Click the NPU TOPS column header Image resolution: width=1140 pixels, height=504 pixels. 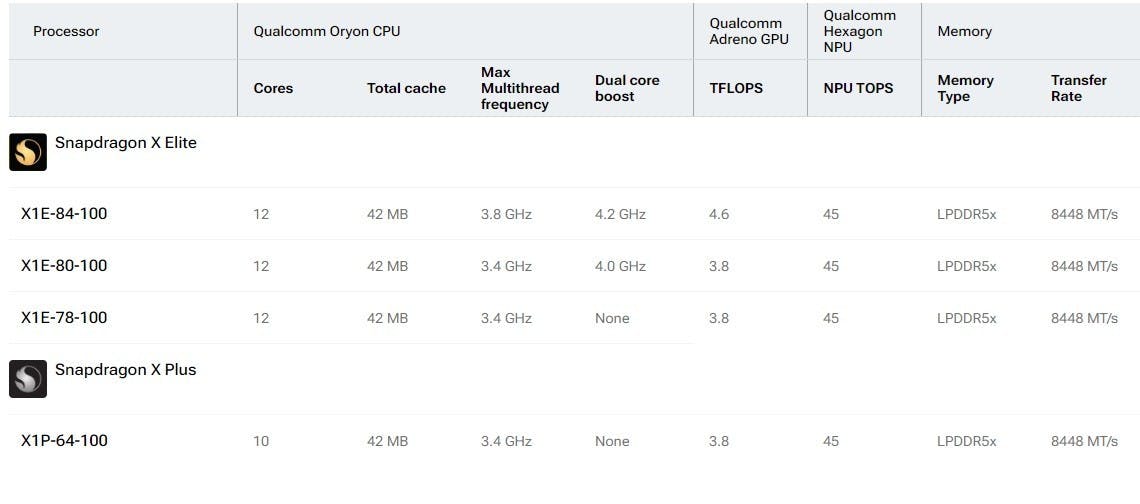859,88
